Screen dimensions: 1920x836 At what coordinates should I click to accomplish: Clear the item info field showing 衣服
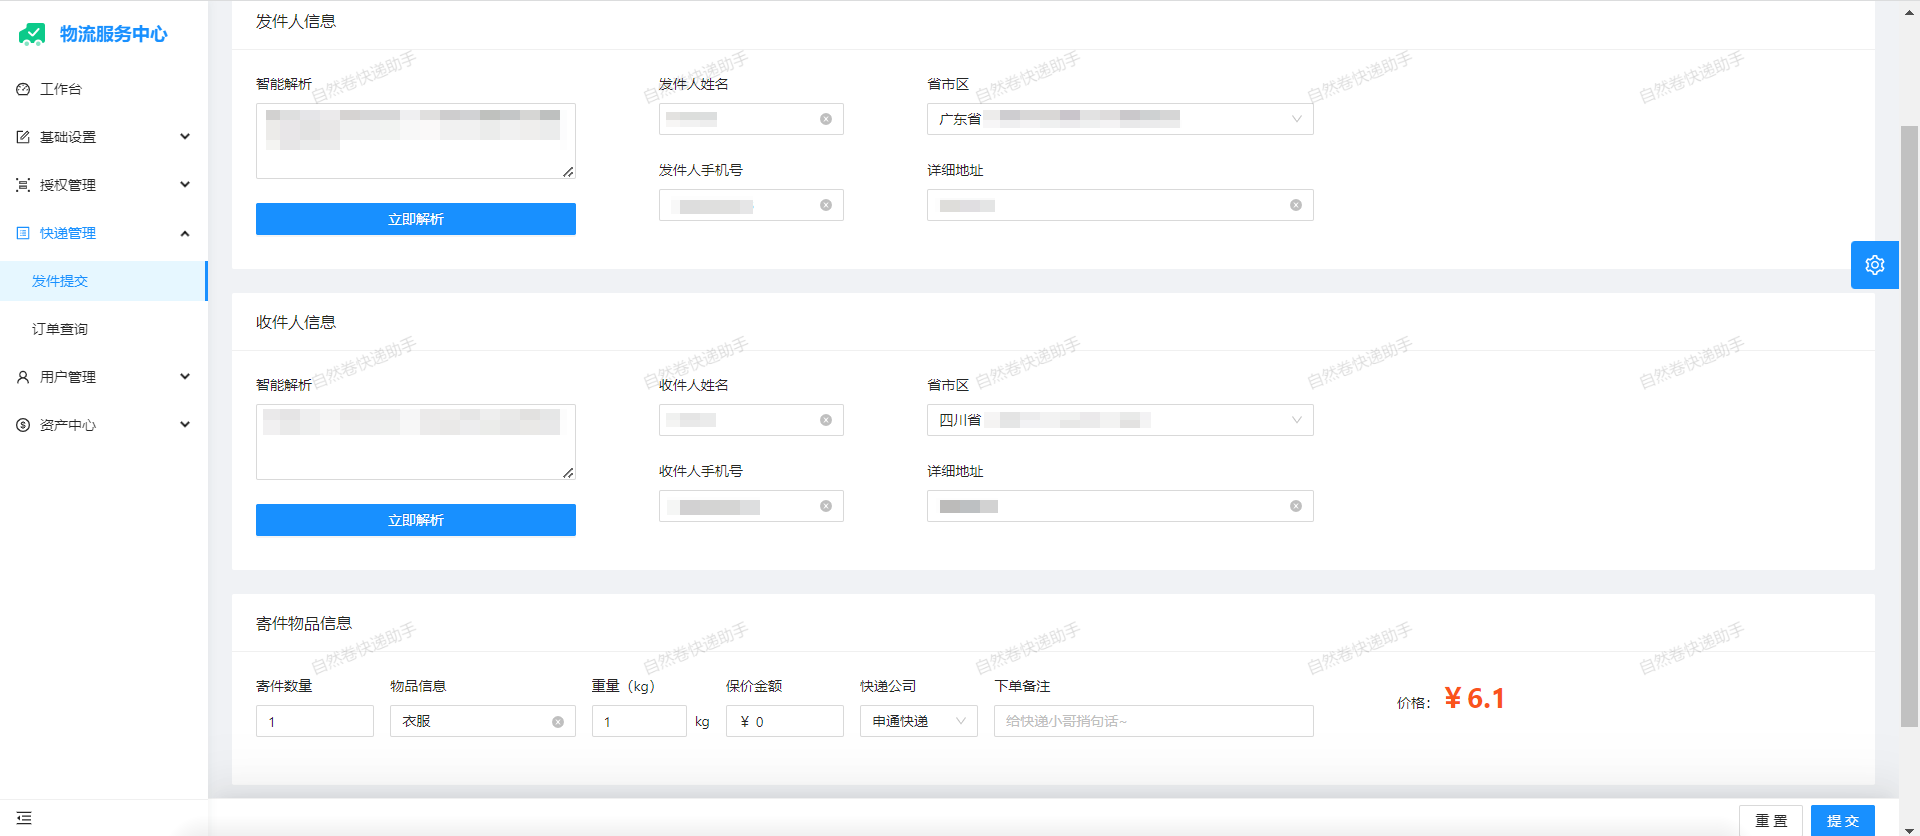[558, 722]
